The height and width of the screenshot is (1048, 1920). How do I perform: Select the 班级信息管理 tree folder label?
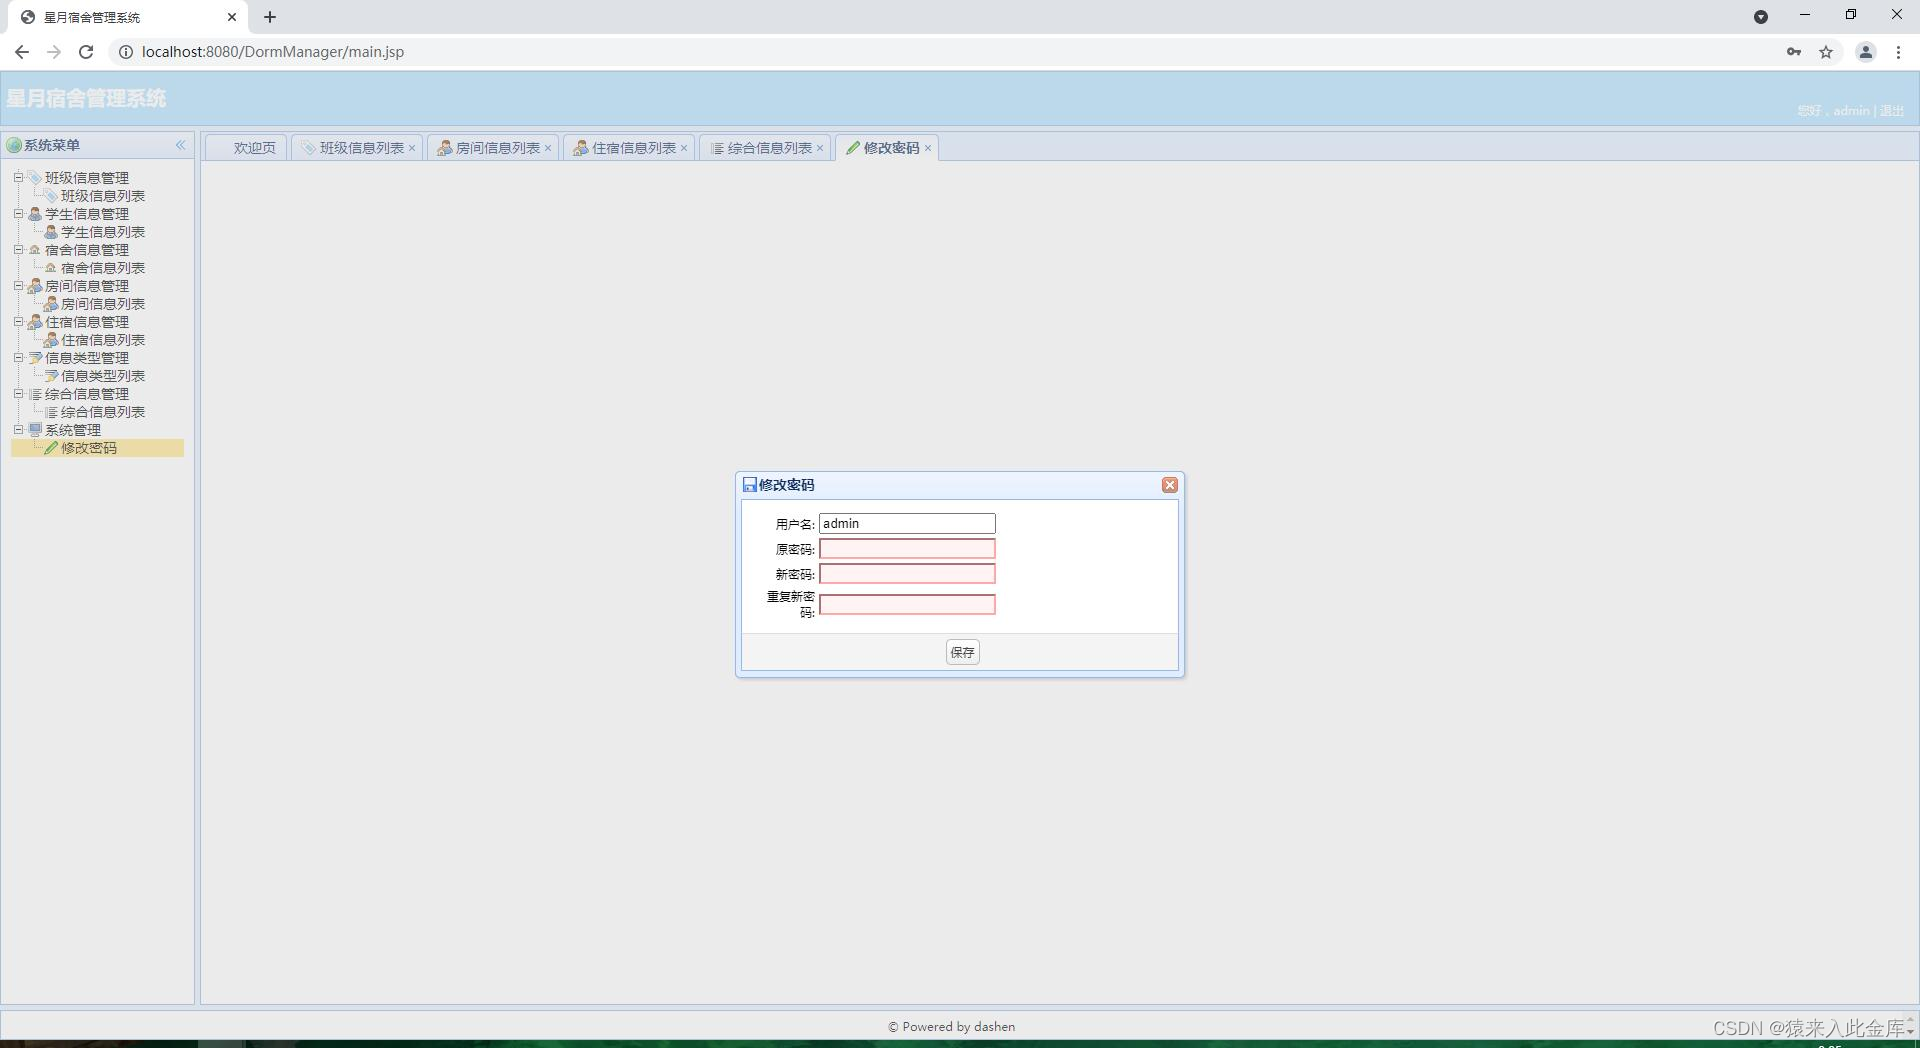point(87,178)
